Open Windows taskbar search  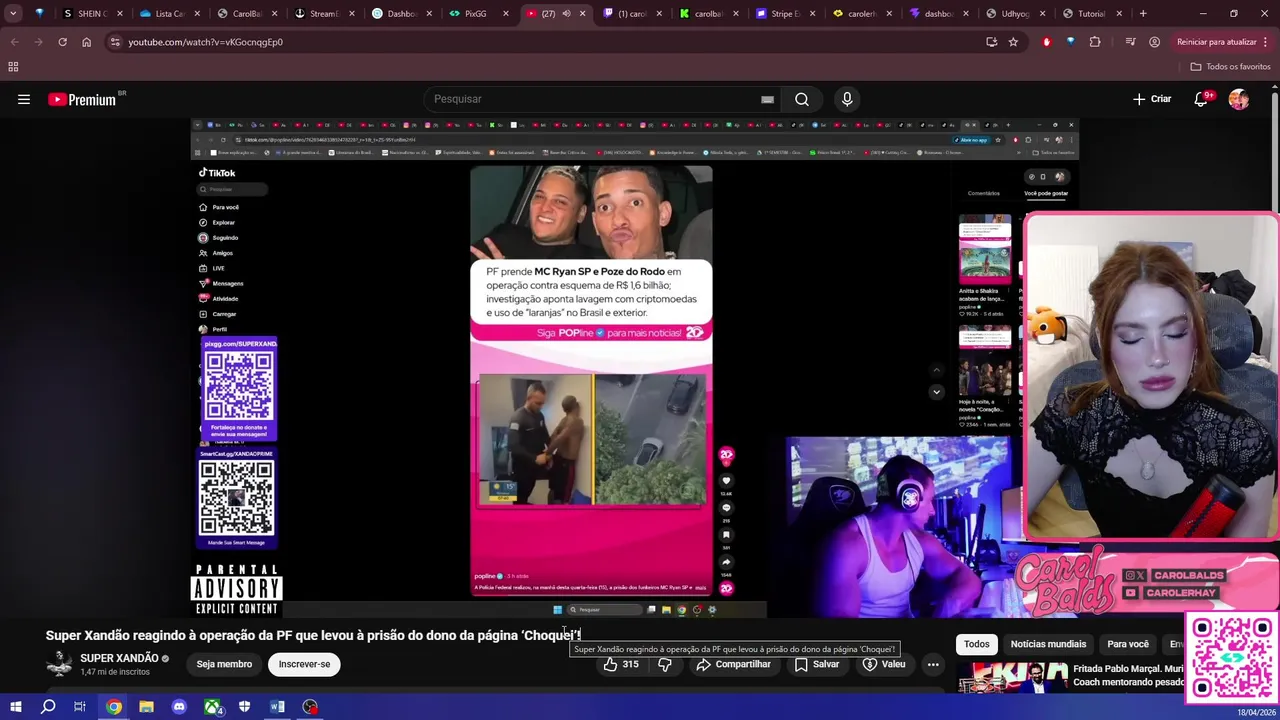pos(48,707)
